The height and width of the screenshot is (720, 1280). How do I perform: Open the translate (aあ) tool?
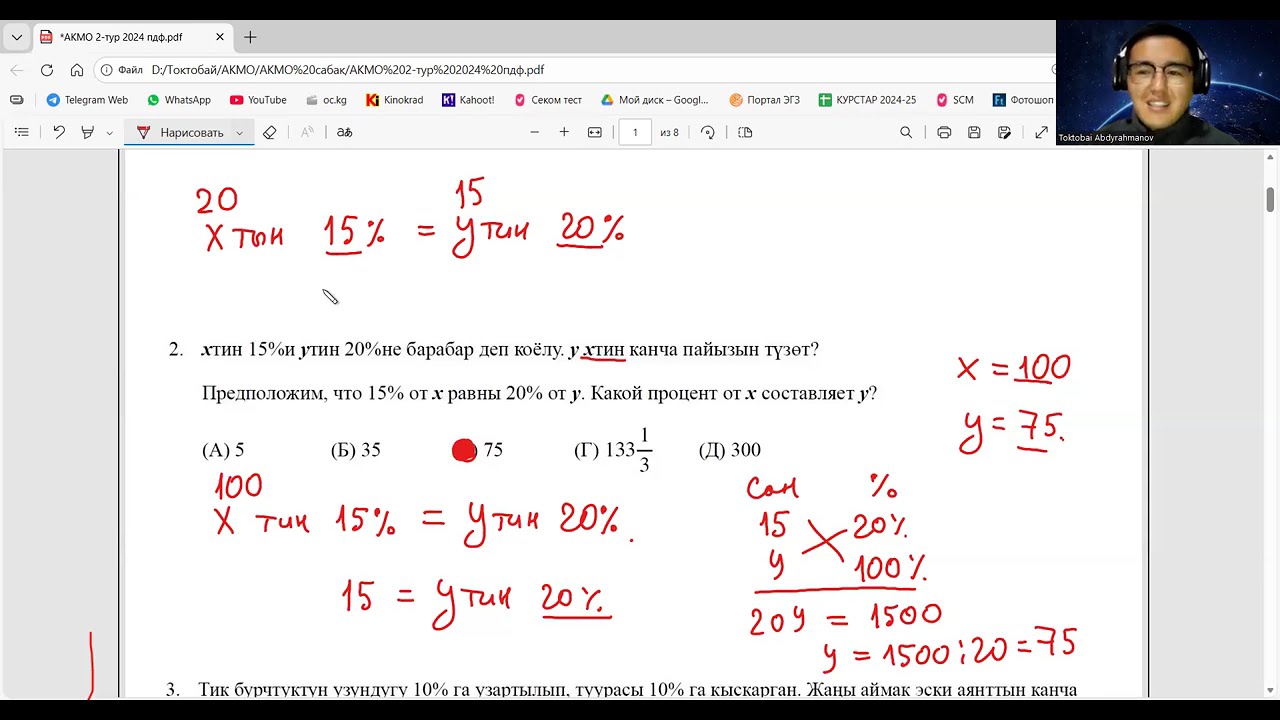tap(344, 132)
